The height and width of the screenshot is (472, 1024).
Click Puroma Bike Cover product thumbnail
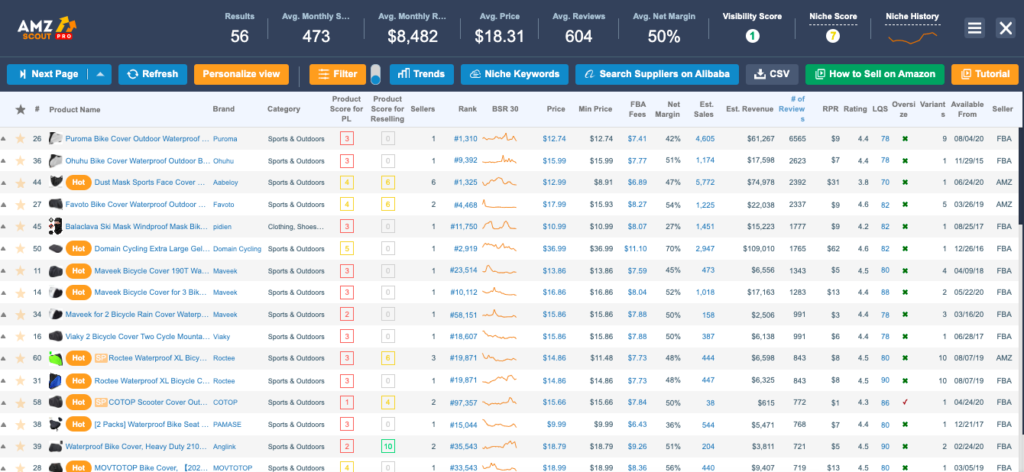tap(56, 138)
